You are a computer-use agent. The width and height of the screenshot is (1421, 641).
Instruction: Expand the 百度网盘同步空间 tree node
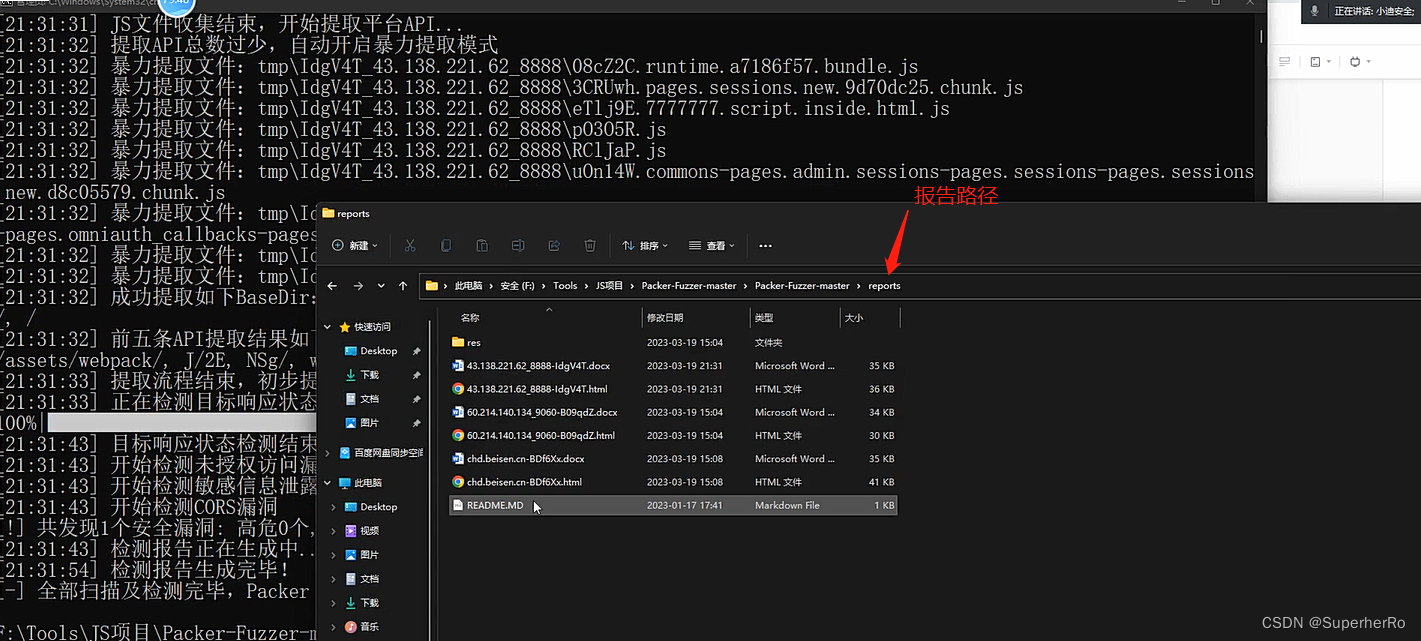point(328,454)
